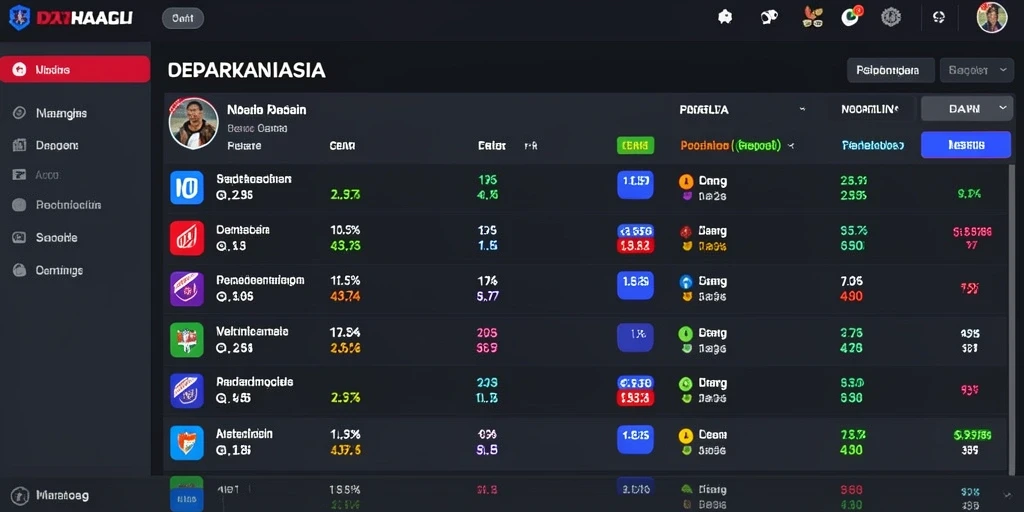The height and width of the screenshot is (512, 1024).
Task: Open the purple team badge icon
Action: click(187, 289)
